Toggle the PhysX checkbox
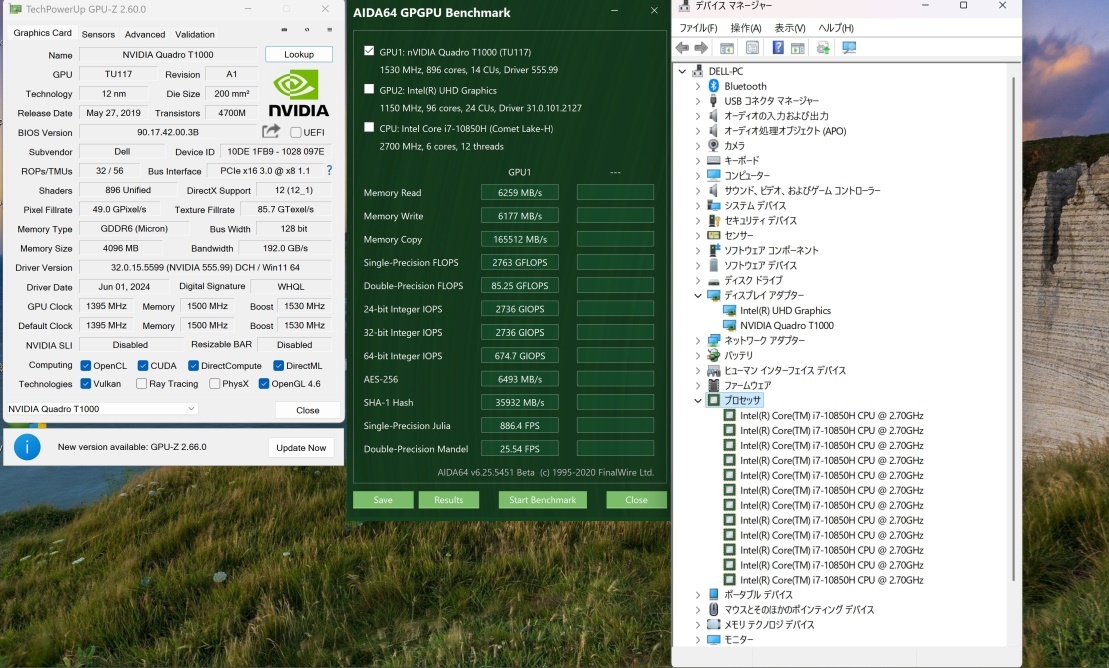The image size is (1109, 668). (214, 384)
